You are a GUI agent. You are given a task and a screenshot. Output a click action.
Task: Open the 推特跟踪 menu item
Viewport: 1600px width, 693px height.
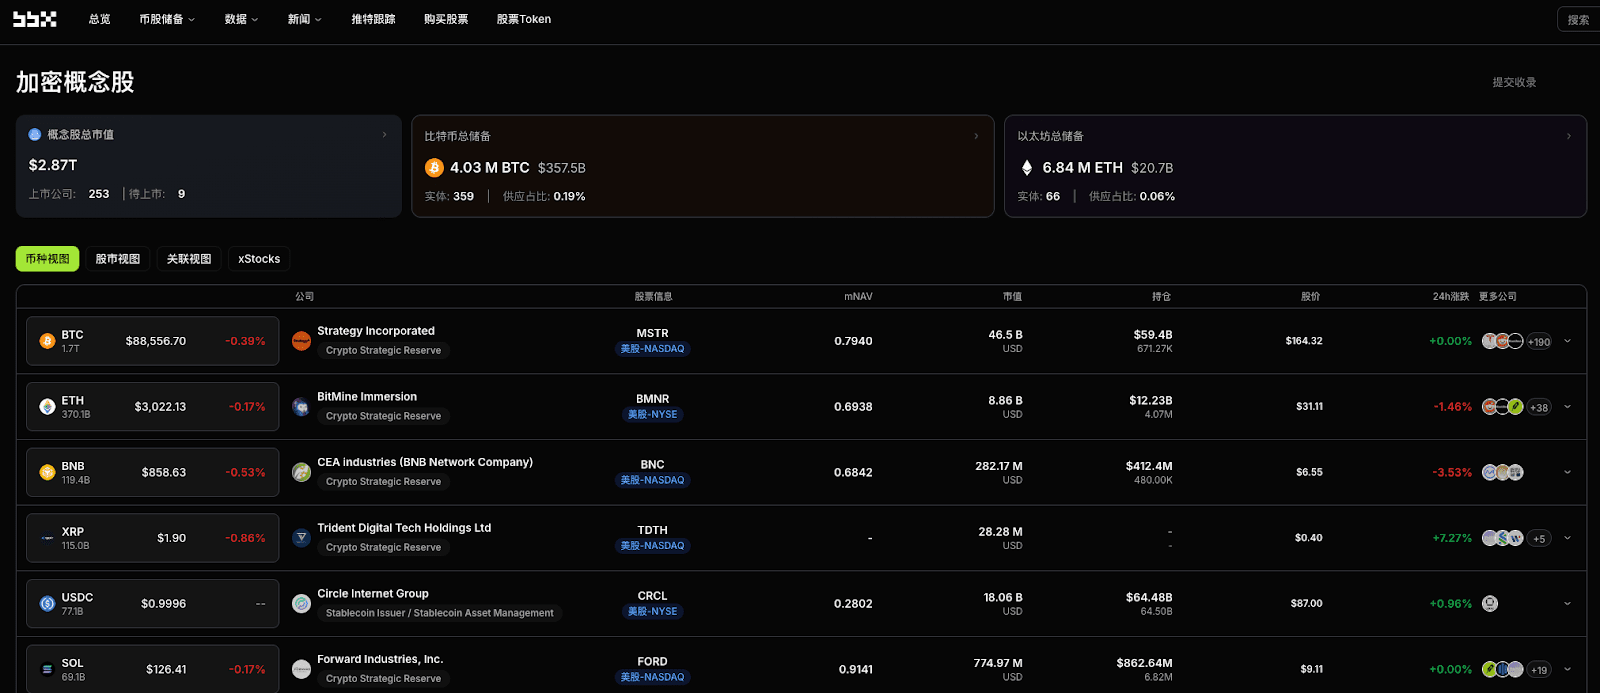pyautogui.click(x=373, y=19)
